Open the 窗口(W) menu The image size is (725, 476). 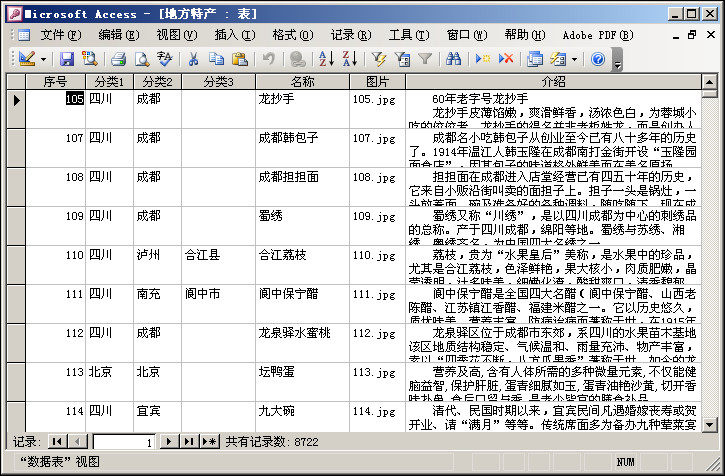pos(467,35)
